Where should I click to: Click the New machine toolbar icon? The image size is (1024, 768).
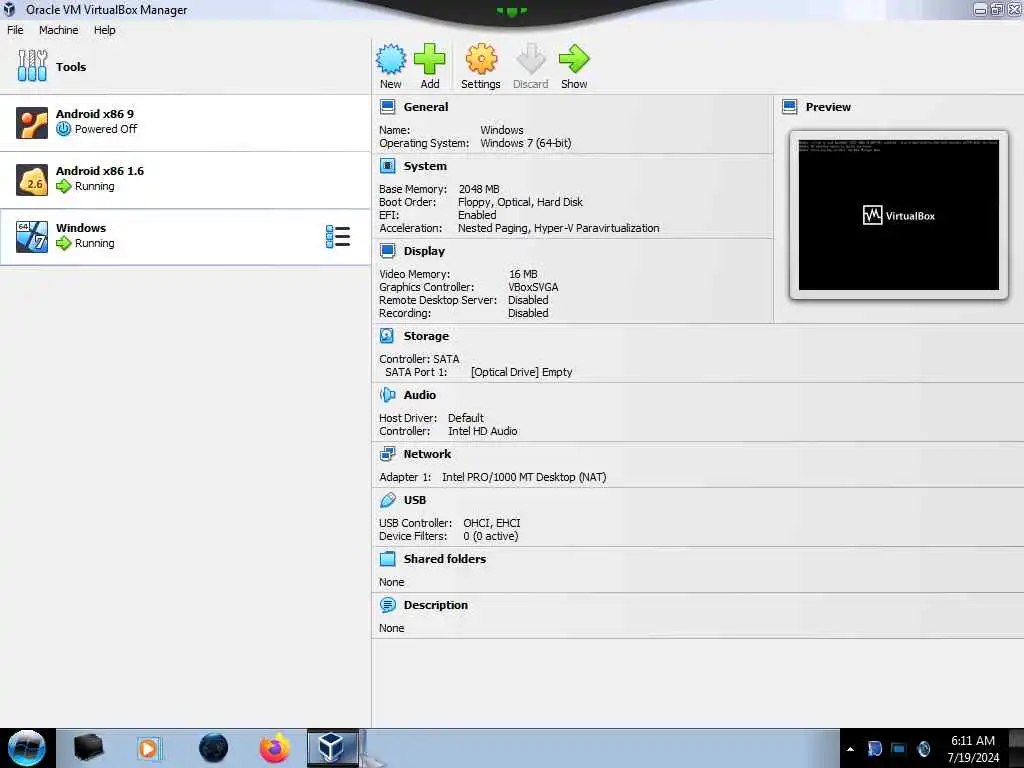tap(391, 59)
